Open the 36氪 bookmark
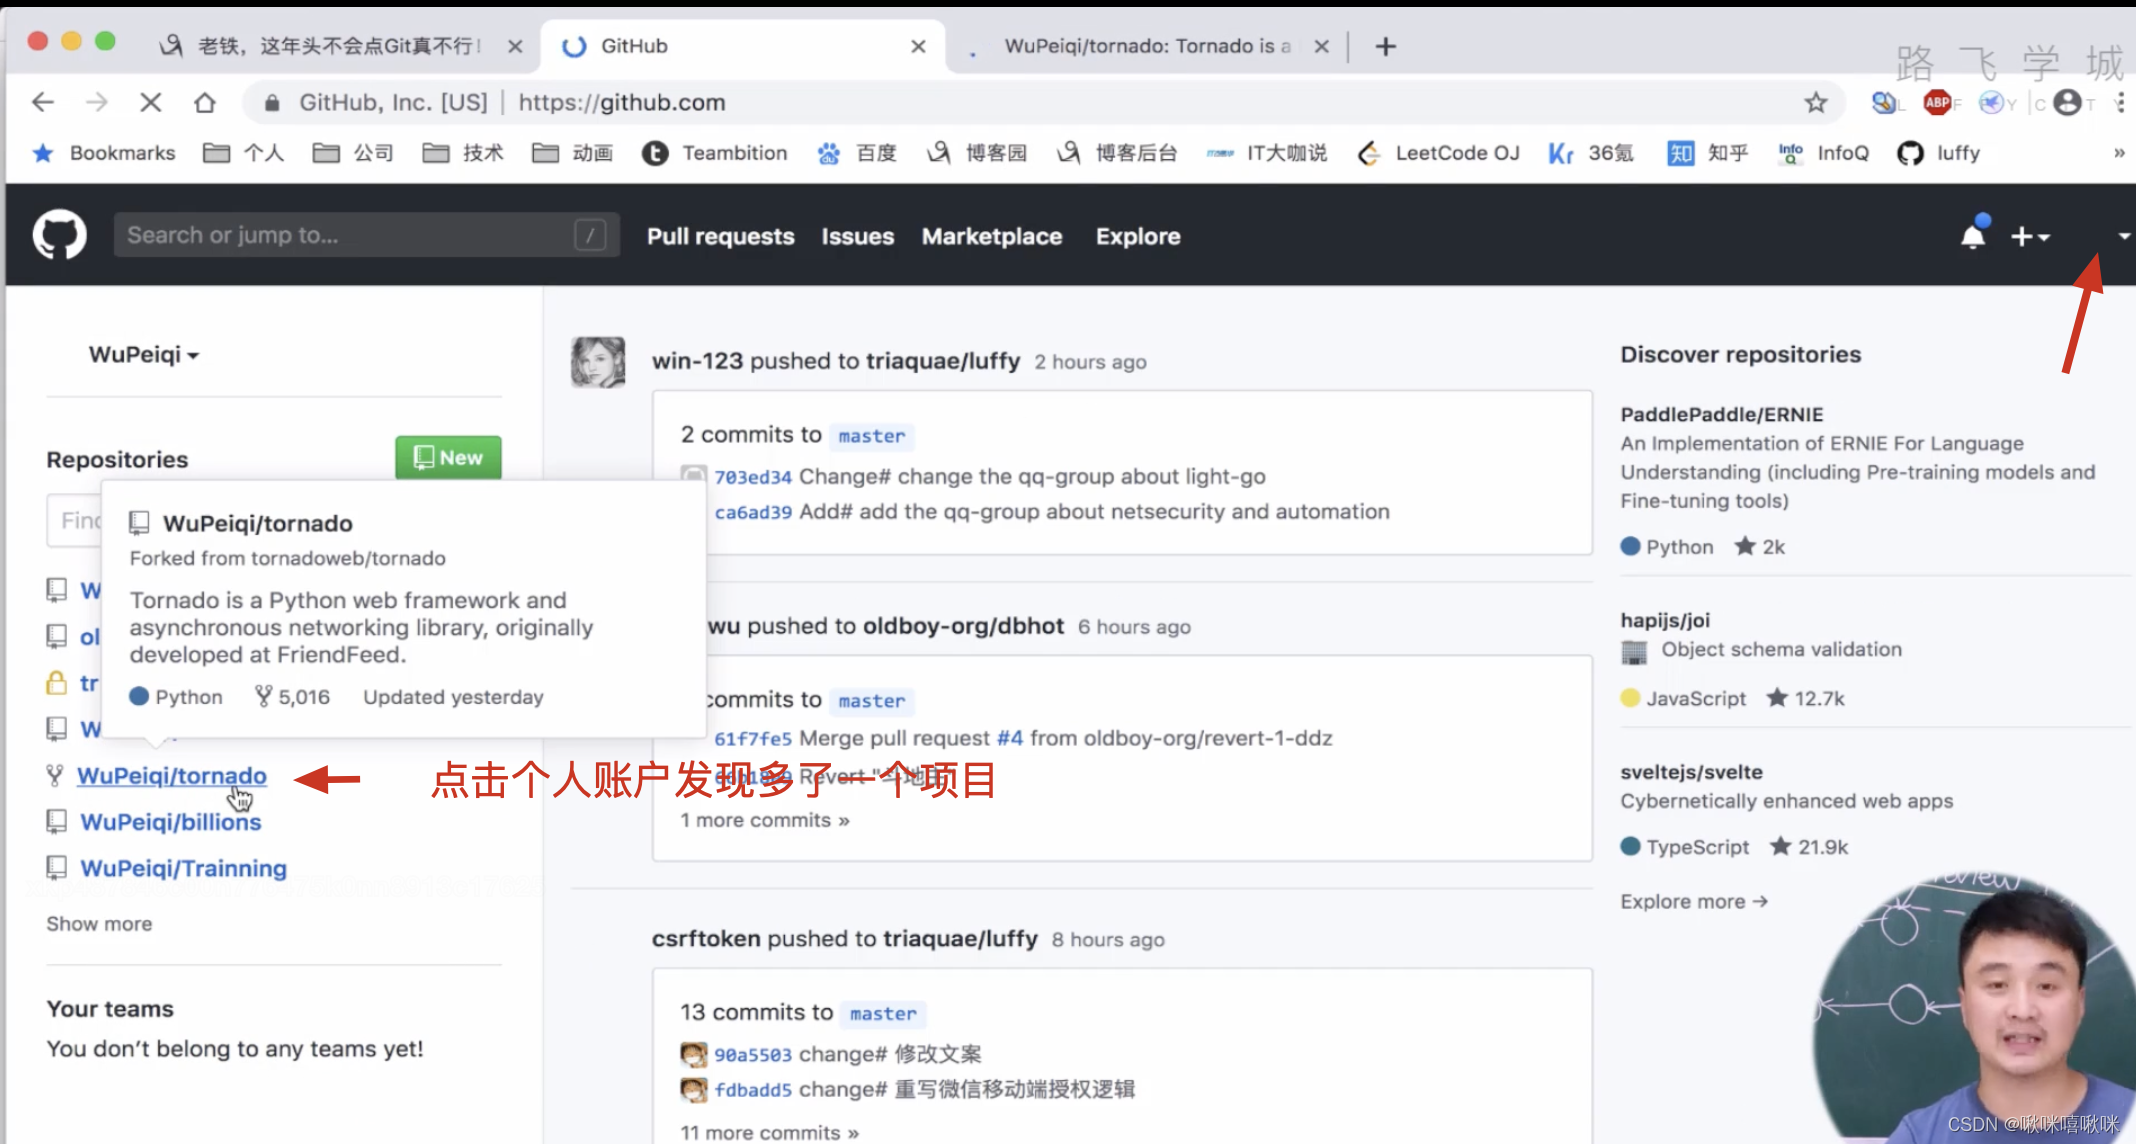Viewport: 2136px width, 1144px height. [1591, 152]
